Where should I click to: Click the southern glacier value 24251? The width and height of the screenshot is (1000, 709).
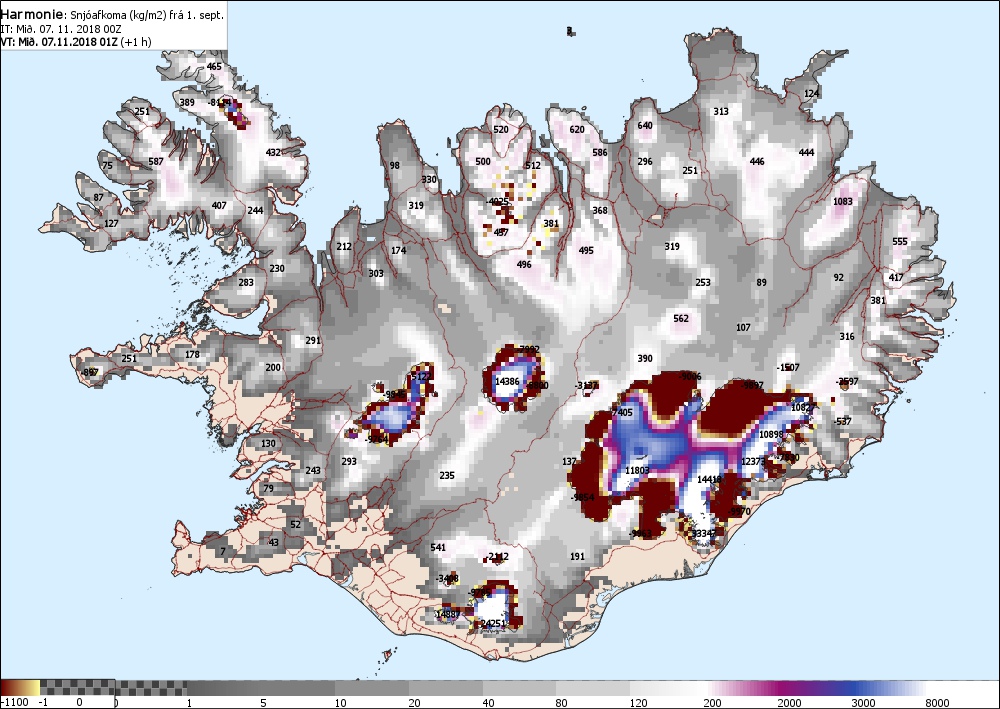coord(493,623)
